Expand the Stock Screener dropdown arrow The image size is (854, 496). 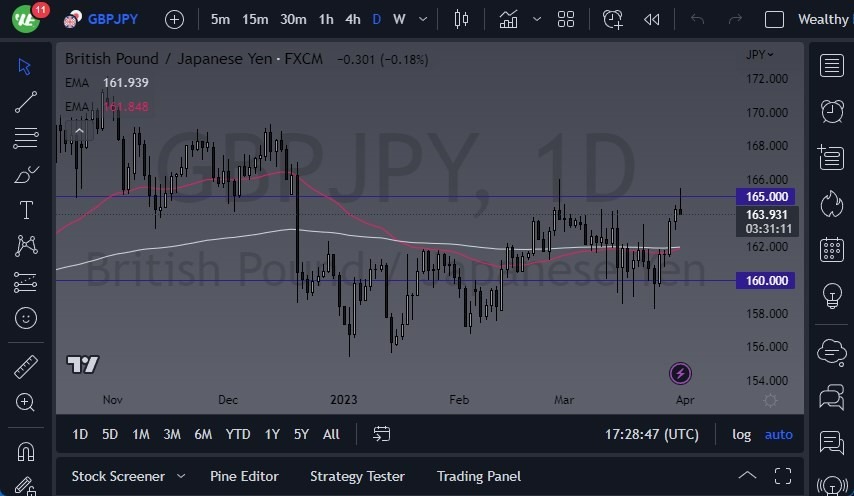(x=181, y=476)
